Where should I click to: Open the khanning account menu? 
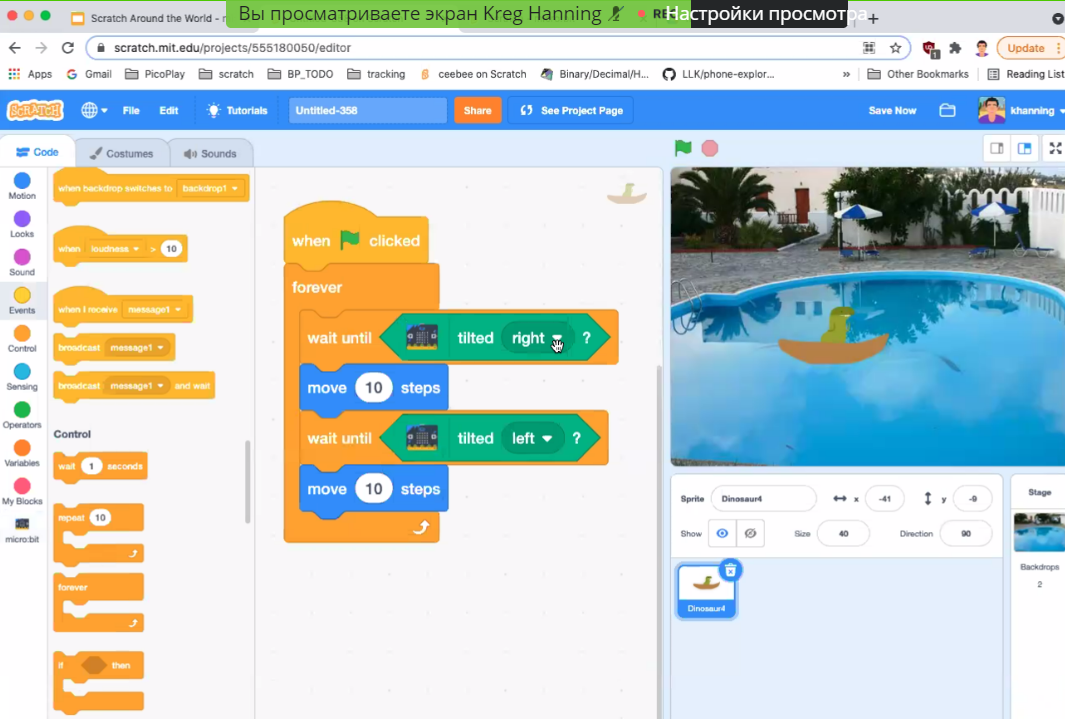tap(1022, 110)
